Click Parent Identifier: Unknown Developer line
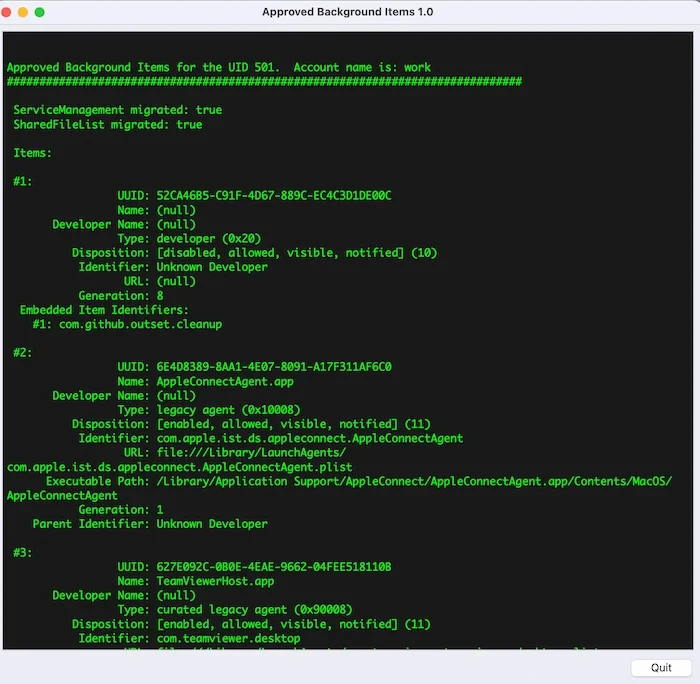Viewport: 700px width, 684px height. [150, 524]
